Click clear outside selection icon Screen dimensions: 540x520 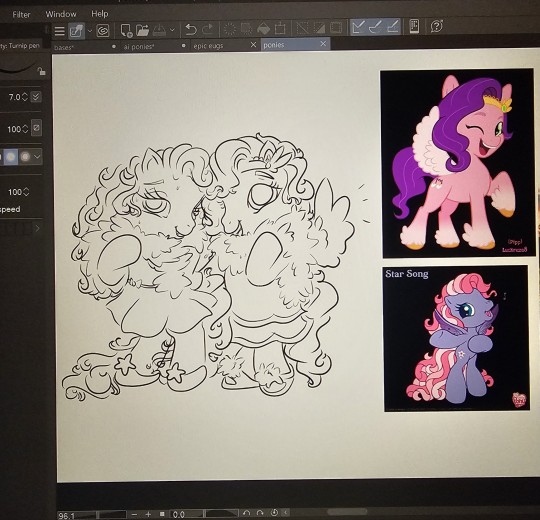[246, 28]
